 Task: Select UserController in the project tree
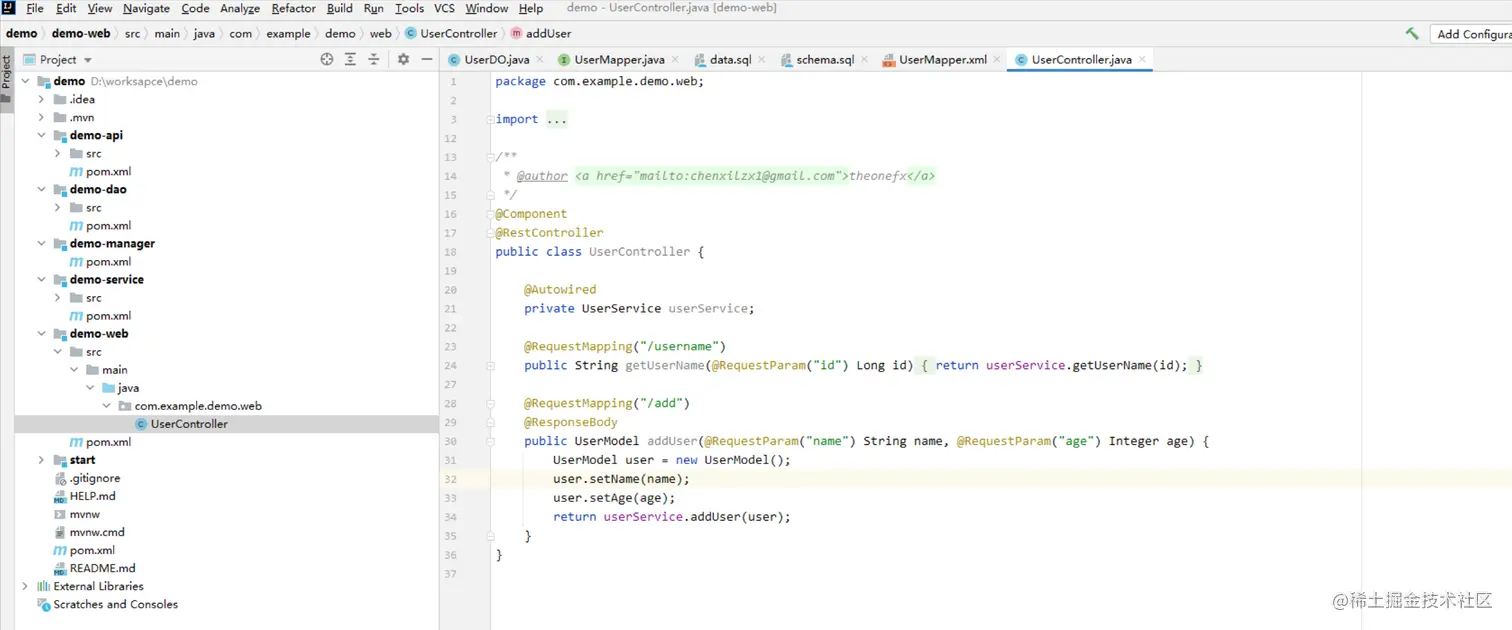[189, 424]
